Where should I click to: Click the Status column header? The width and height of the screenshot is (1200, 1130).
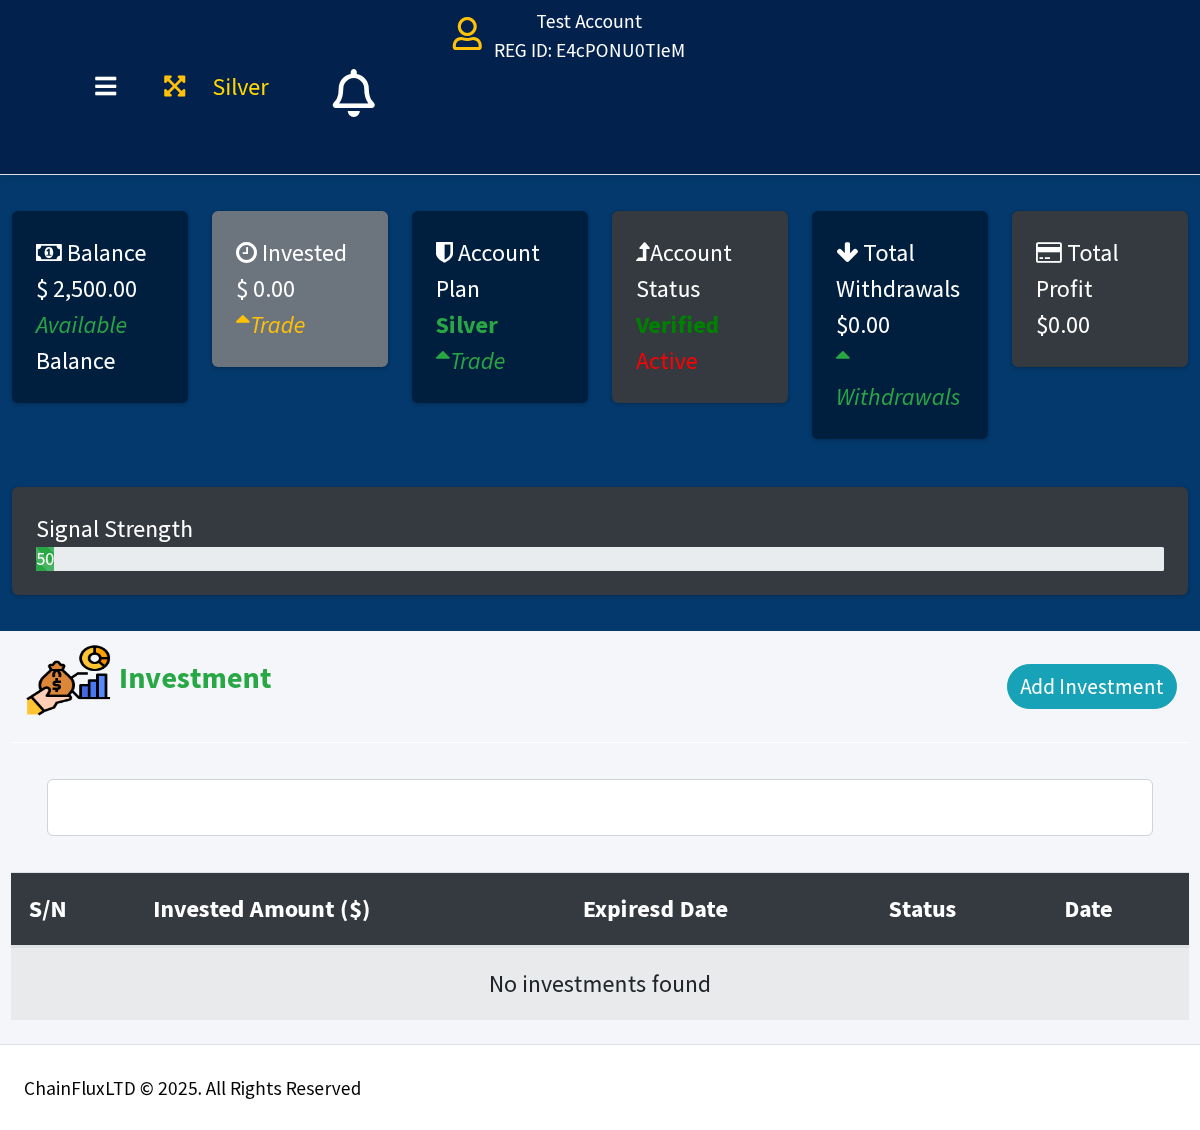point(922,909)
